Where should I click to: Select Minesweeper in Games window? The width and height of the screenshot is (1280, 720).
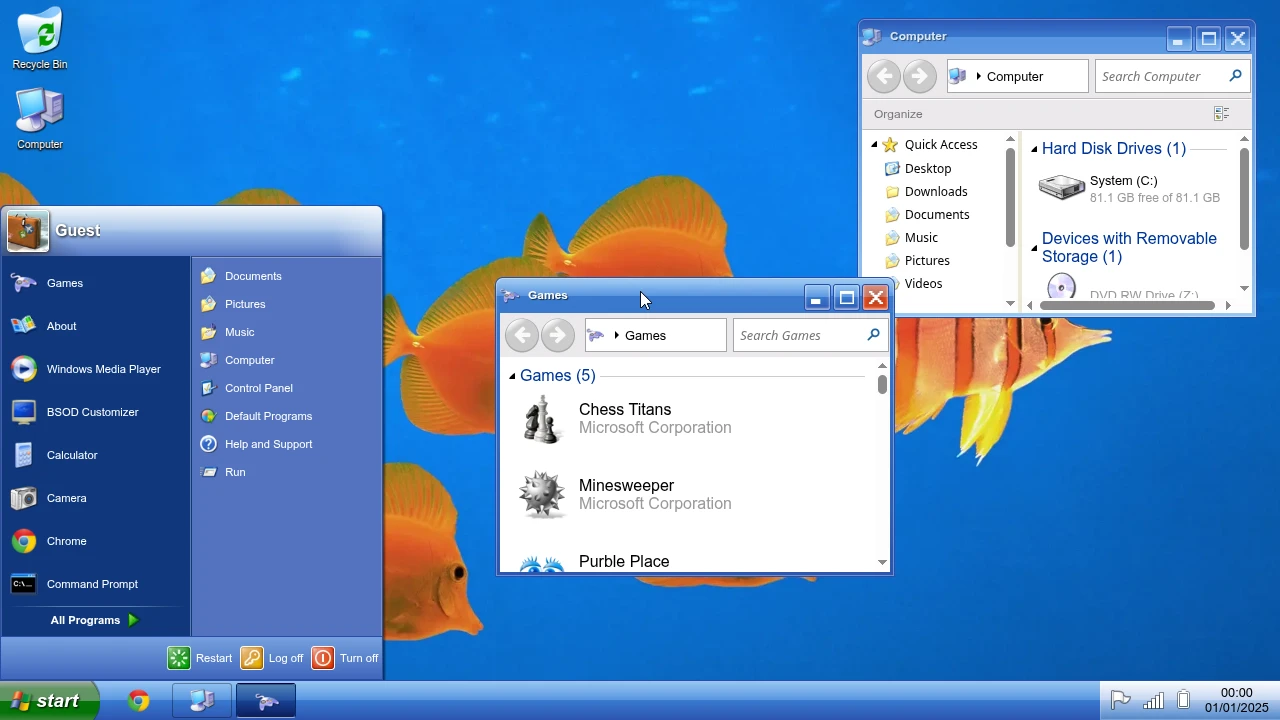pyautogui.click(x=690, y=494)
